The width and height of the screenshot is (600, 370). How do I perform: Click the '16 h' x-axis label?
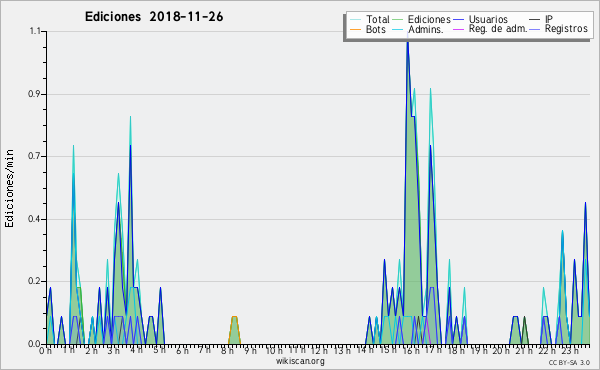coord(411,350)
